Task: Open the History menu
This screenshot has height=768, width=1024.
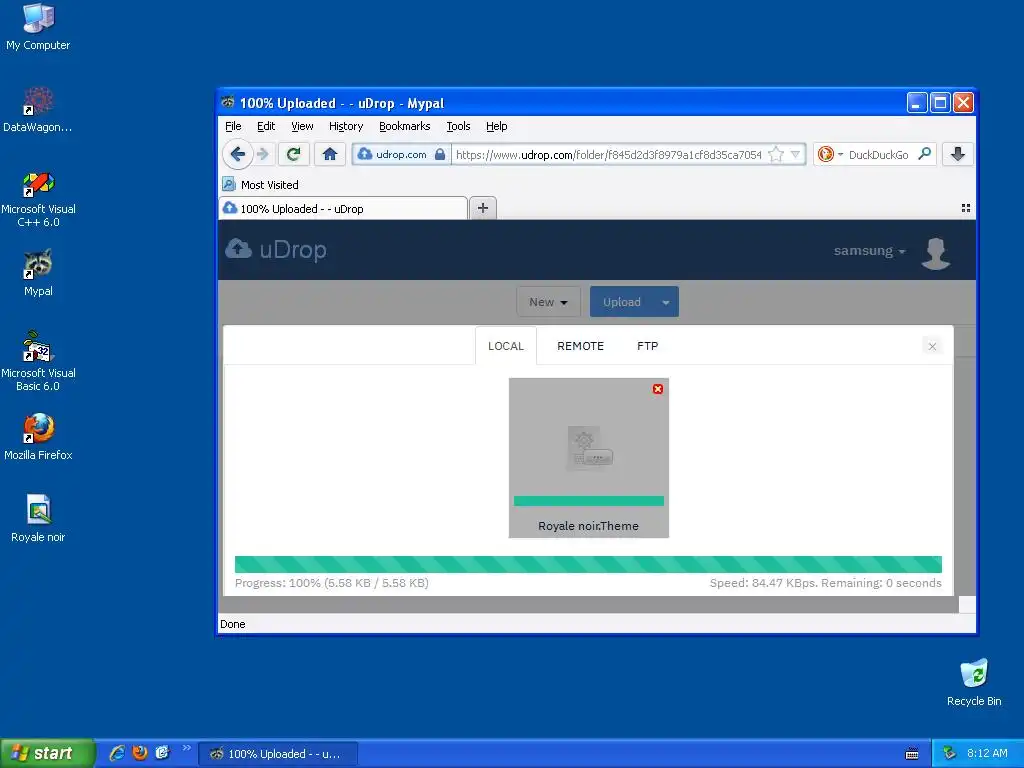Action: point(346,127)
